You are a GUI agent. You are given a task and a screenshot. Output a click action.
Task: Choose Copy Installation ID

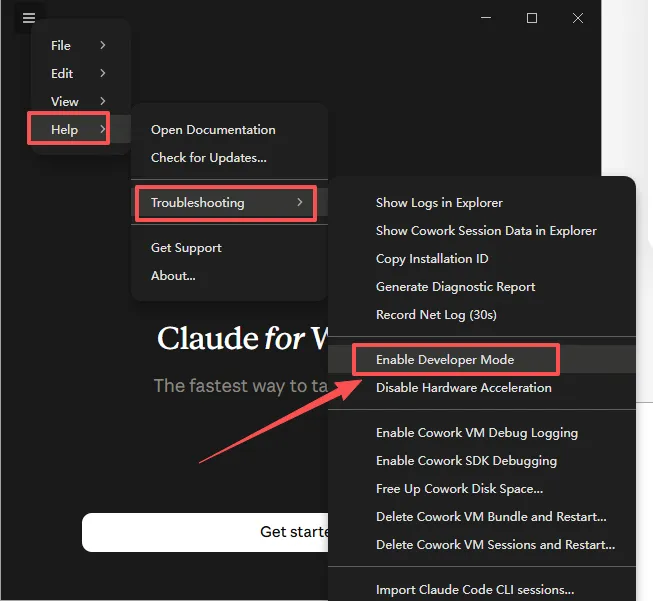pos(482,258)
